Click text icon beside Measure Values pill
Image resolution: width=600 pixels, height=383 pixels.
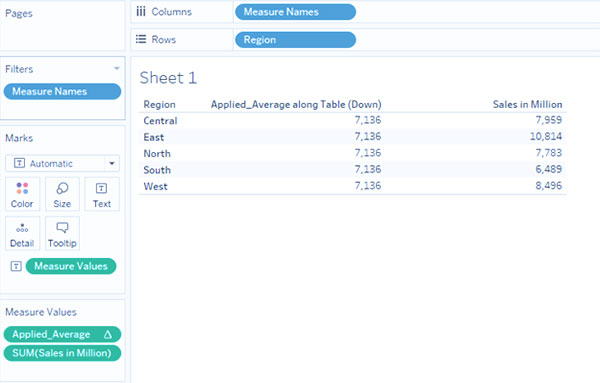coord(16,266)
